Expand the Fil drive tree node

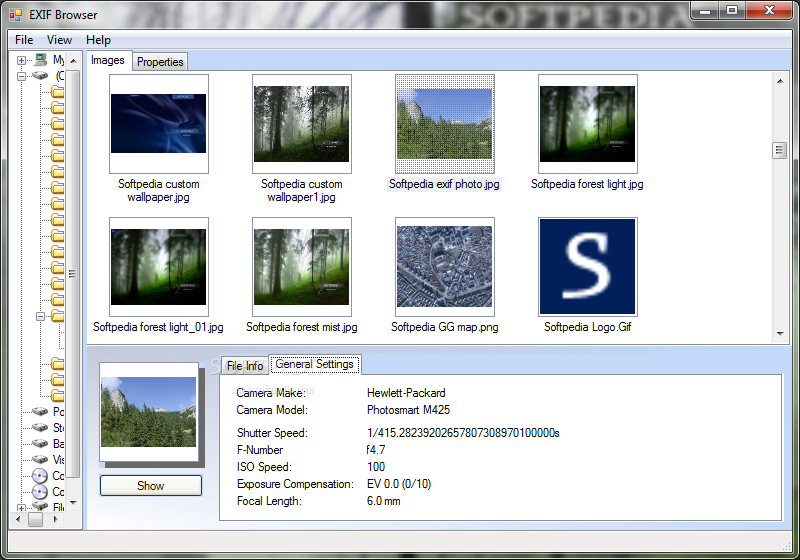point(21,507)
